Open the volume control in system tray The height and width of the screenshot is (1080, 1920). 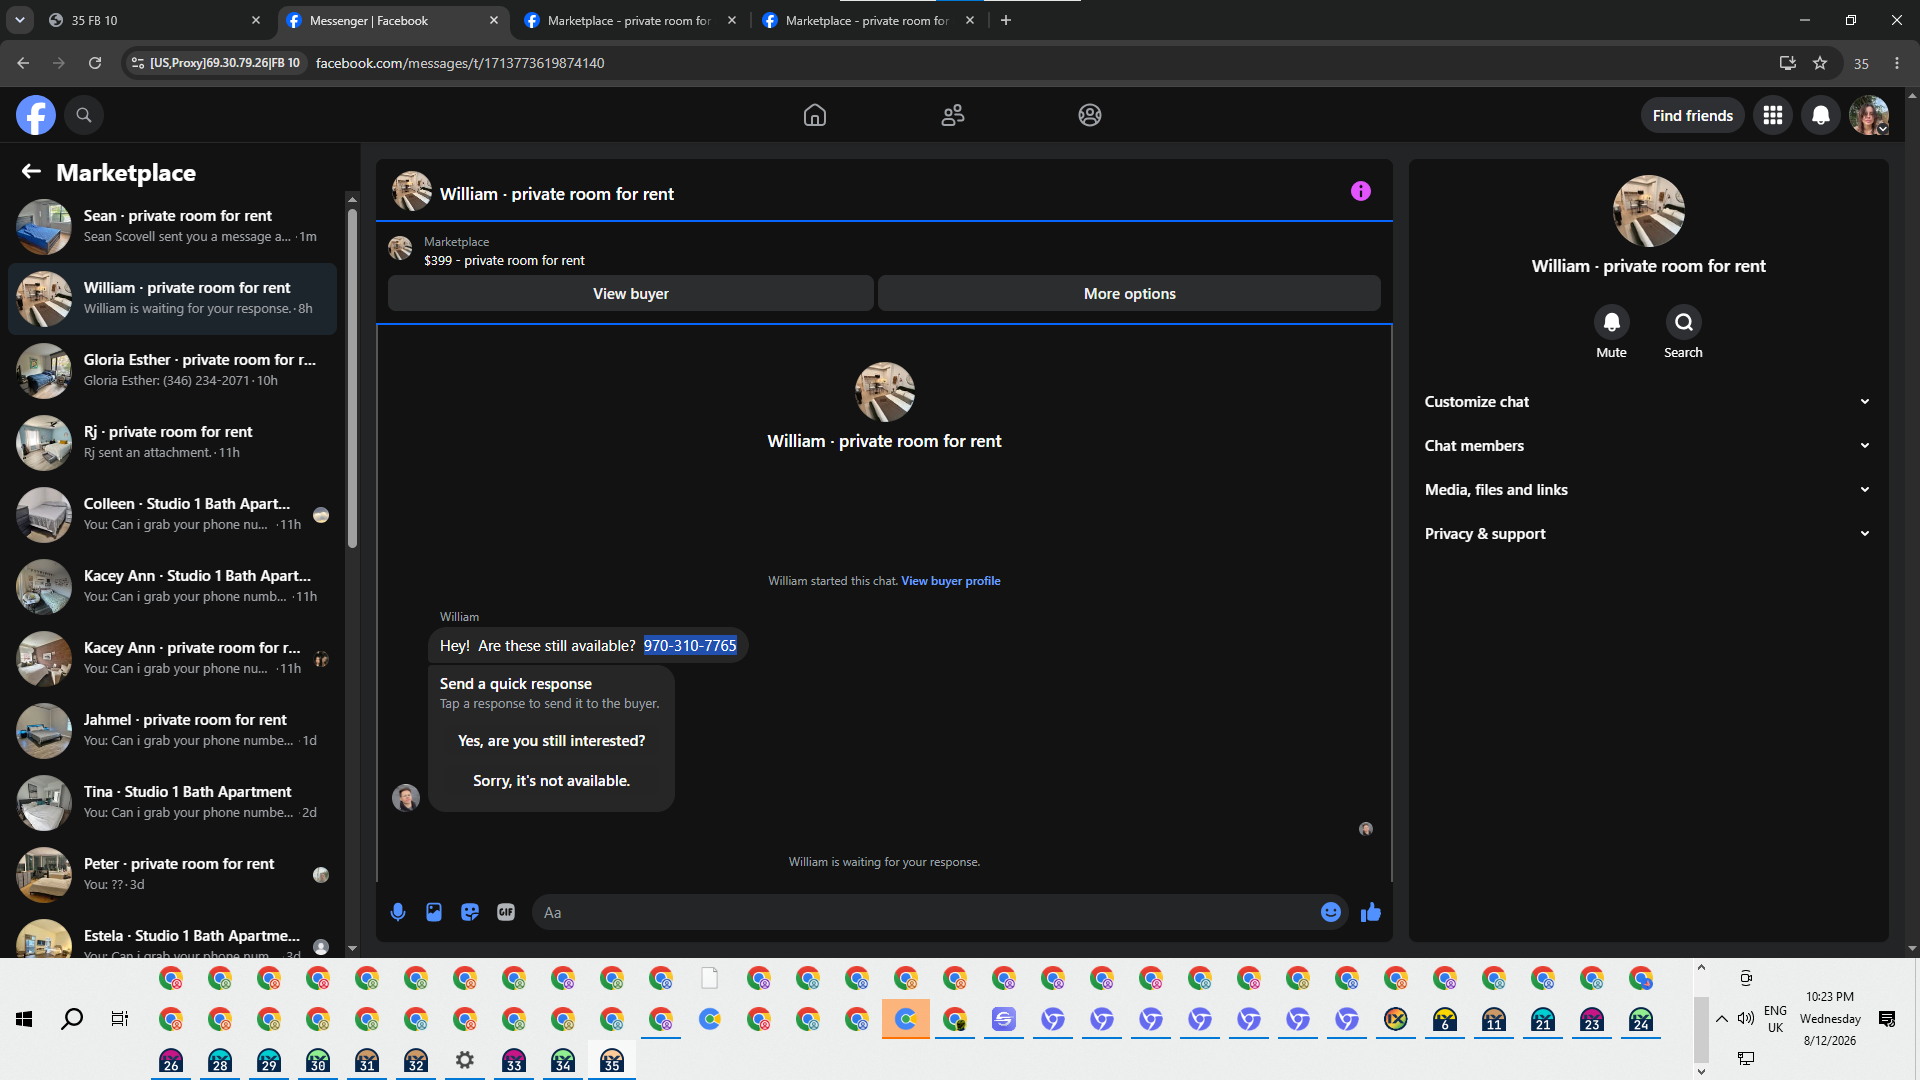1746,1019
